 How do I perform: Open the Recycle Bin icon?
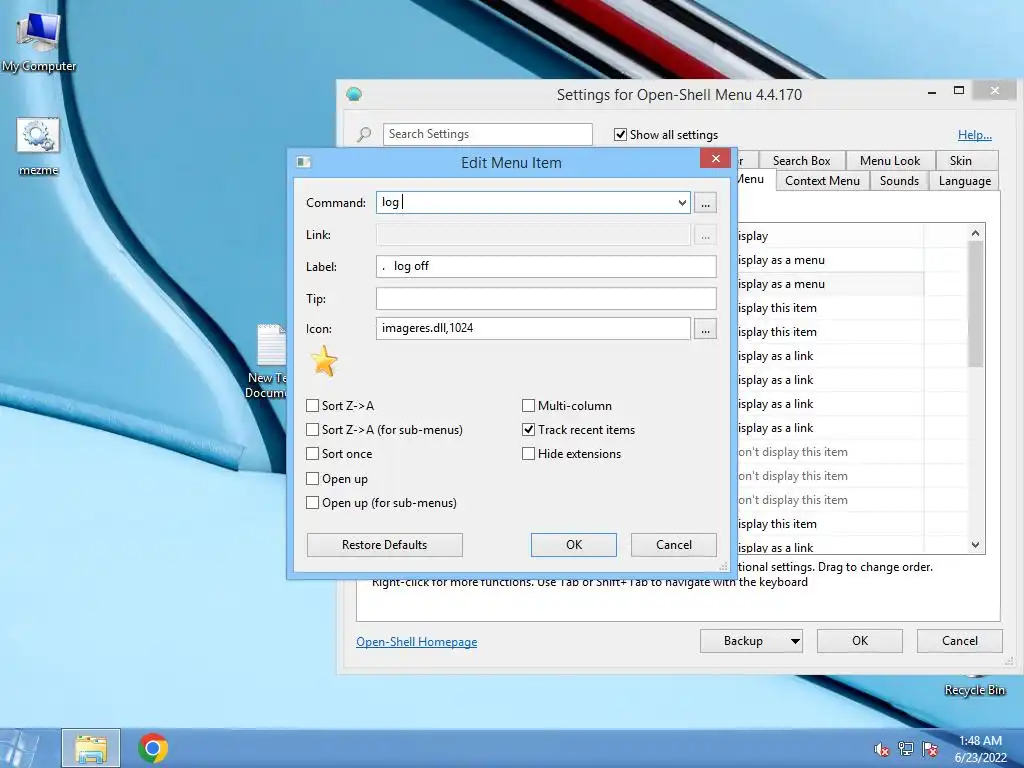[x=974, y=686]
